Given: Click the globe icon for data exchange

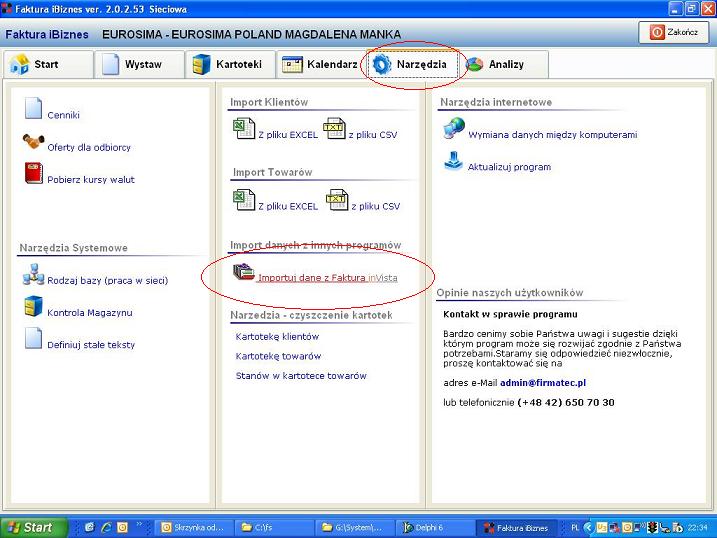Looking at the screenshot, I should (x=454, y=128).
